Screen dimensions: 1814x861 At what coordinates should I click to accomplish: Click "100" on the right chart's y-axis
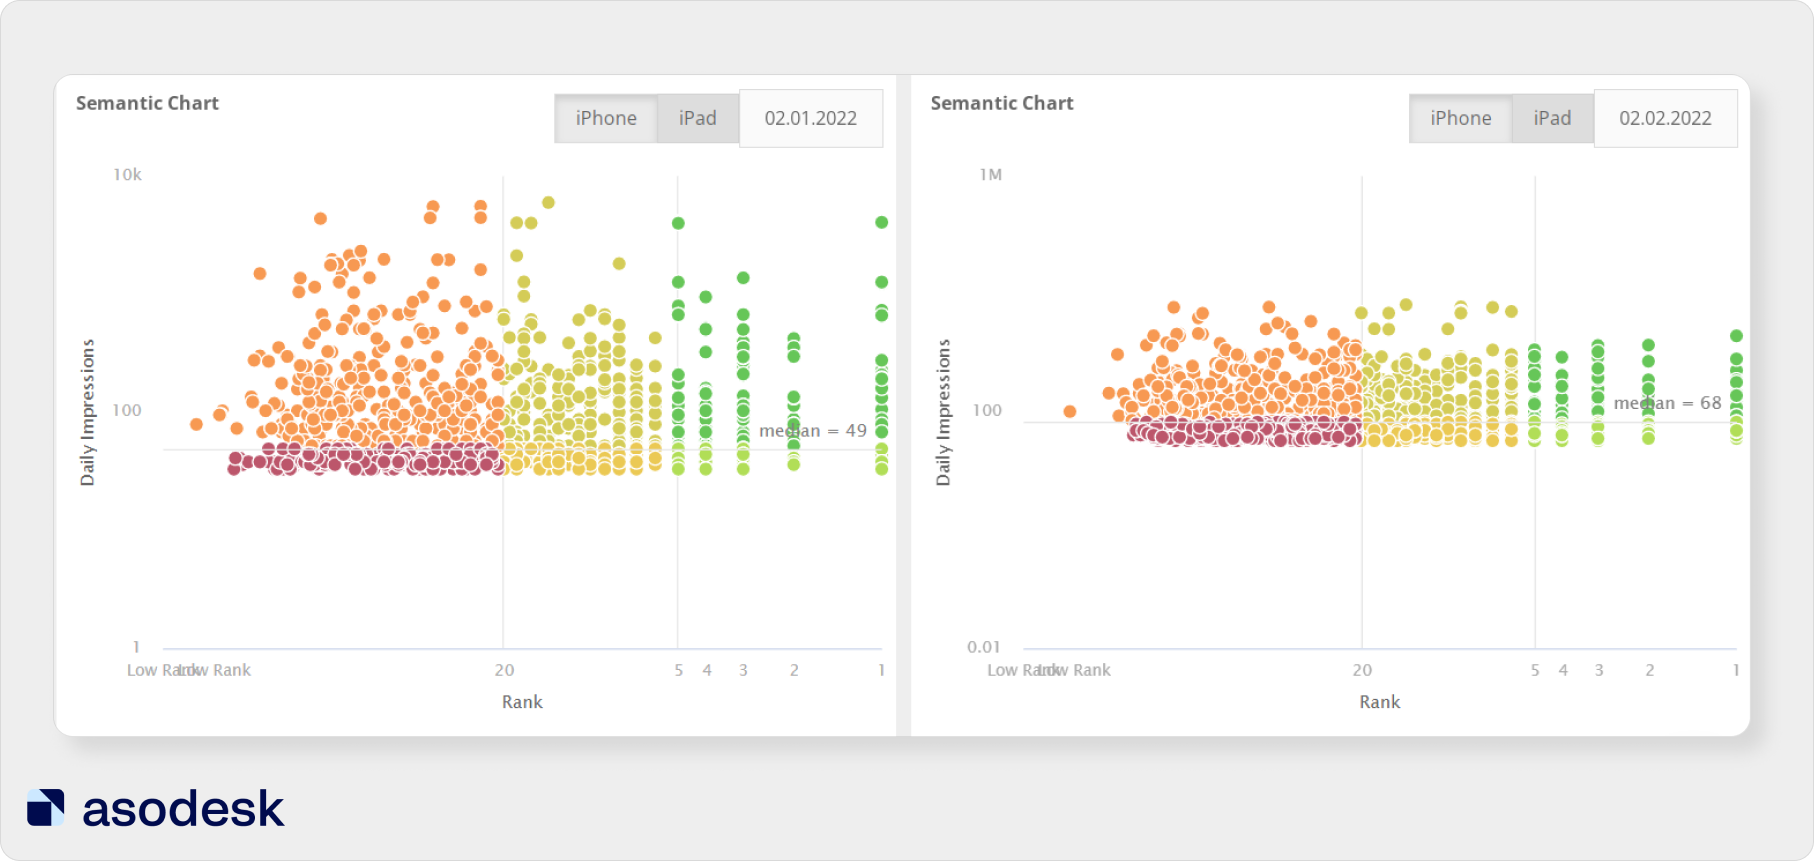click(x=987, y=410)
